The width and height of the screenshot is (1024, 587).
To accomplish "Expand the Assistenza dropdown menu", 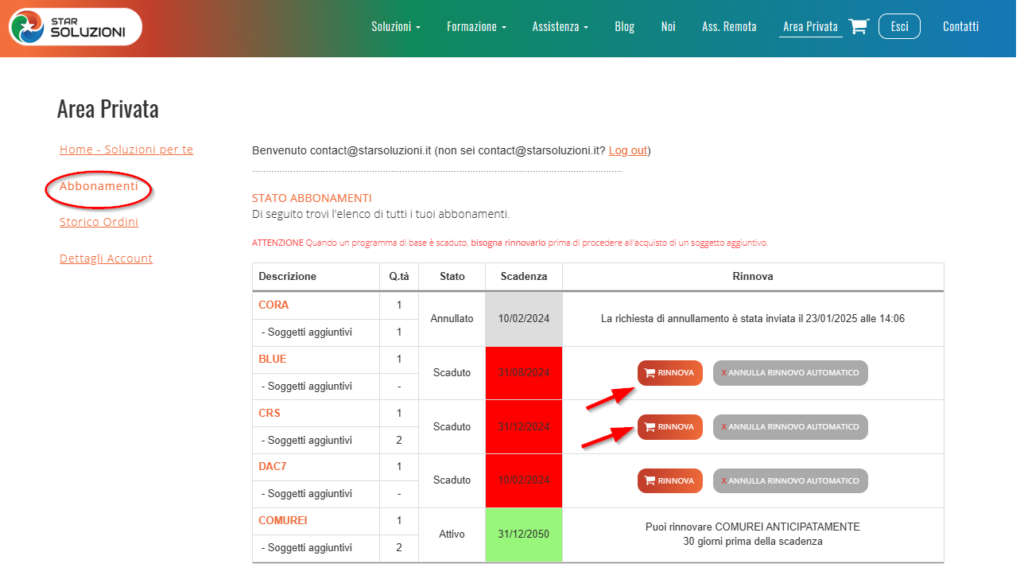I will (560, 27).
